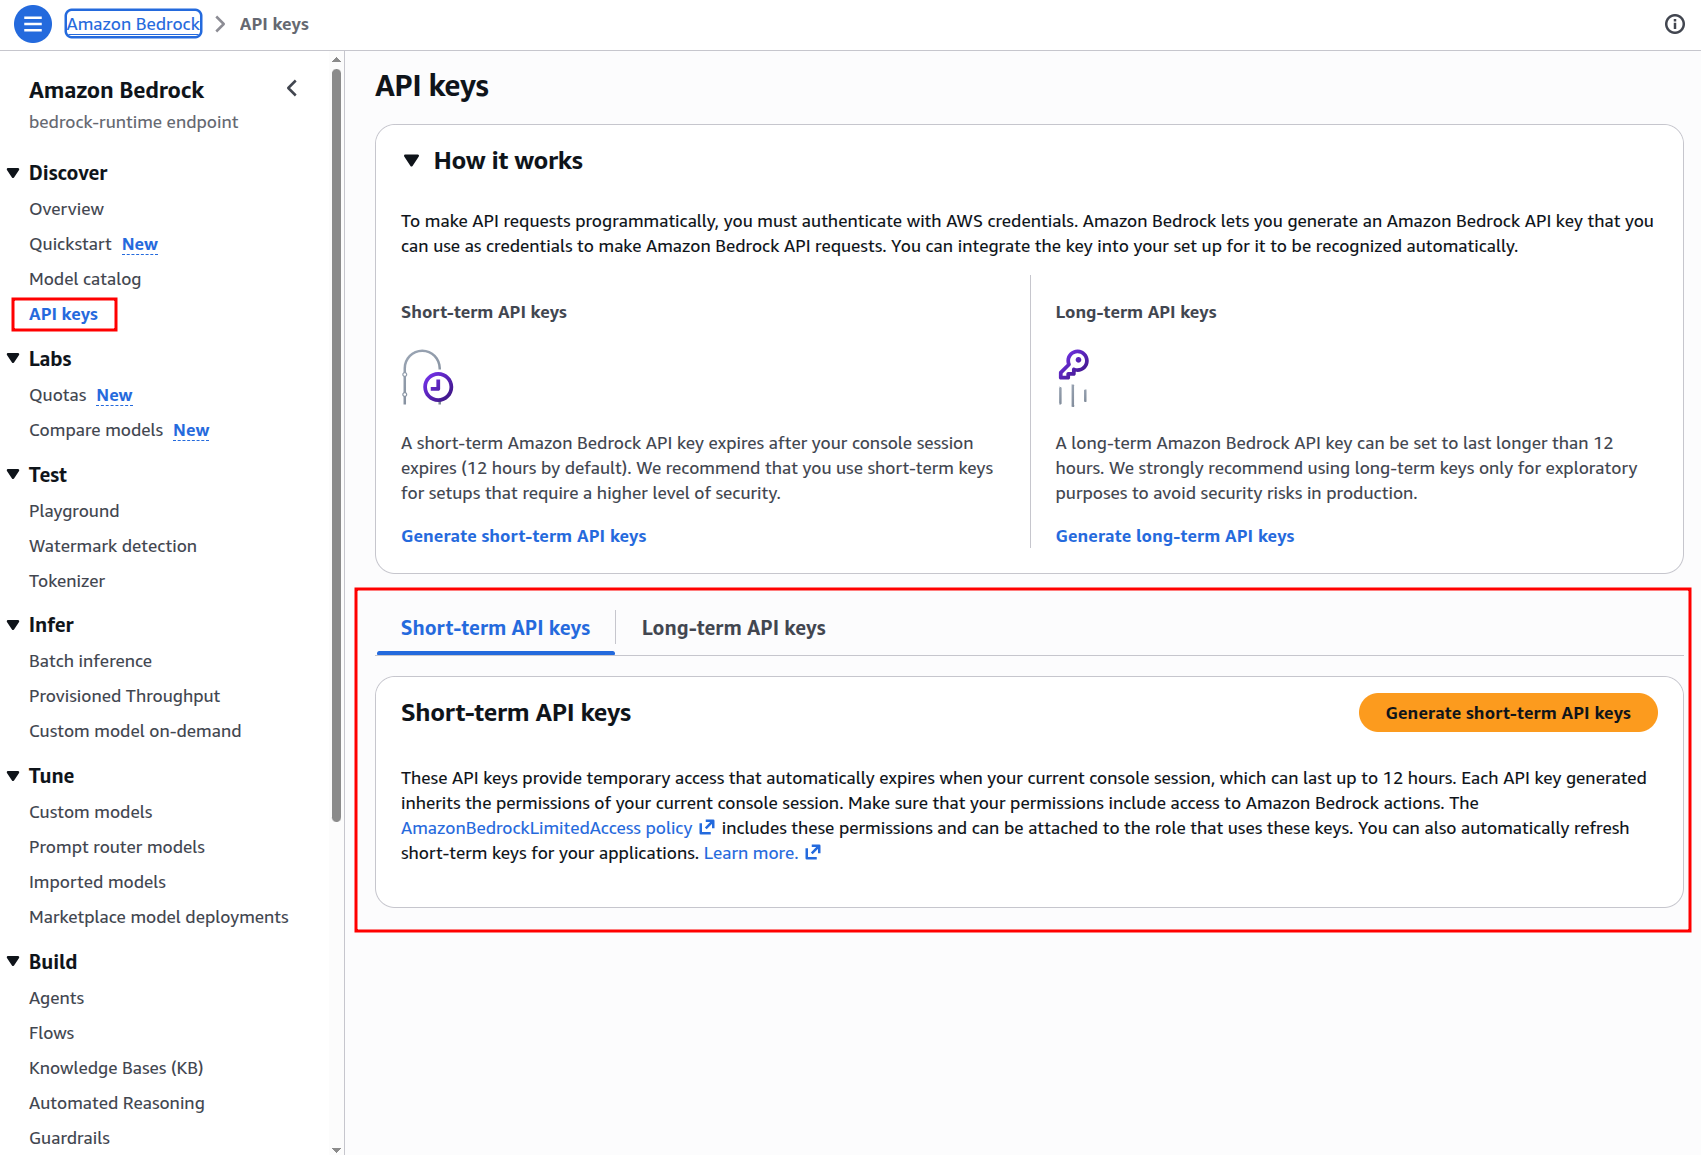Viewport: 1701px width, 1155px height.
Task: Open Quickstart in the sidebar
Action: pos(70,244)
